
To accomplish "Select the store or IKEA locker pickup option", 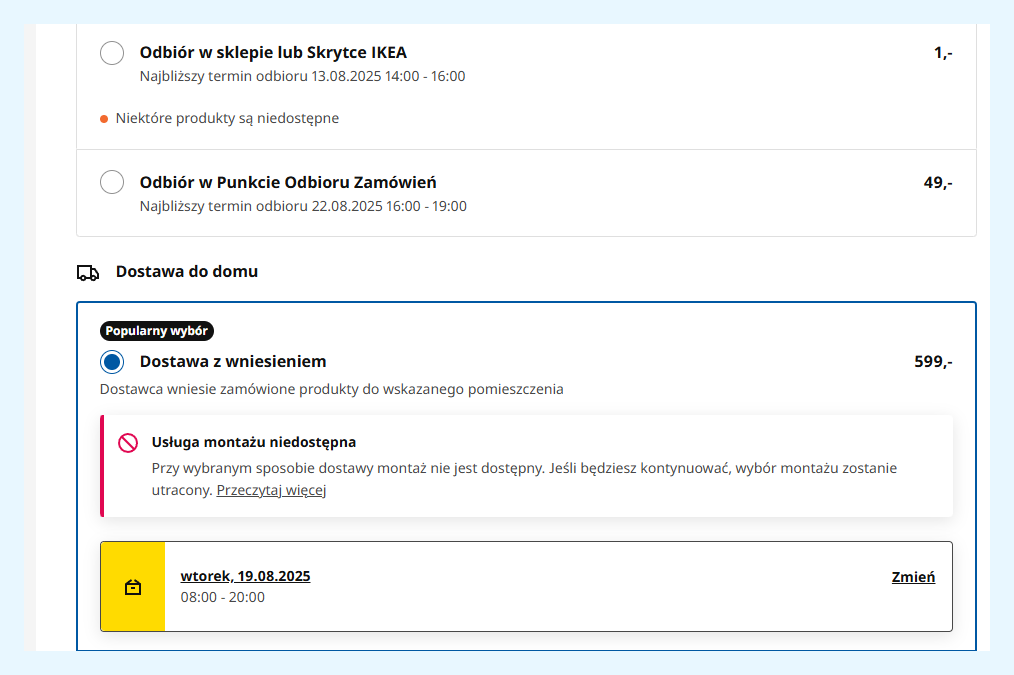I will [112, 53].
